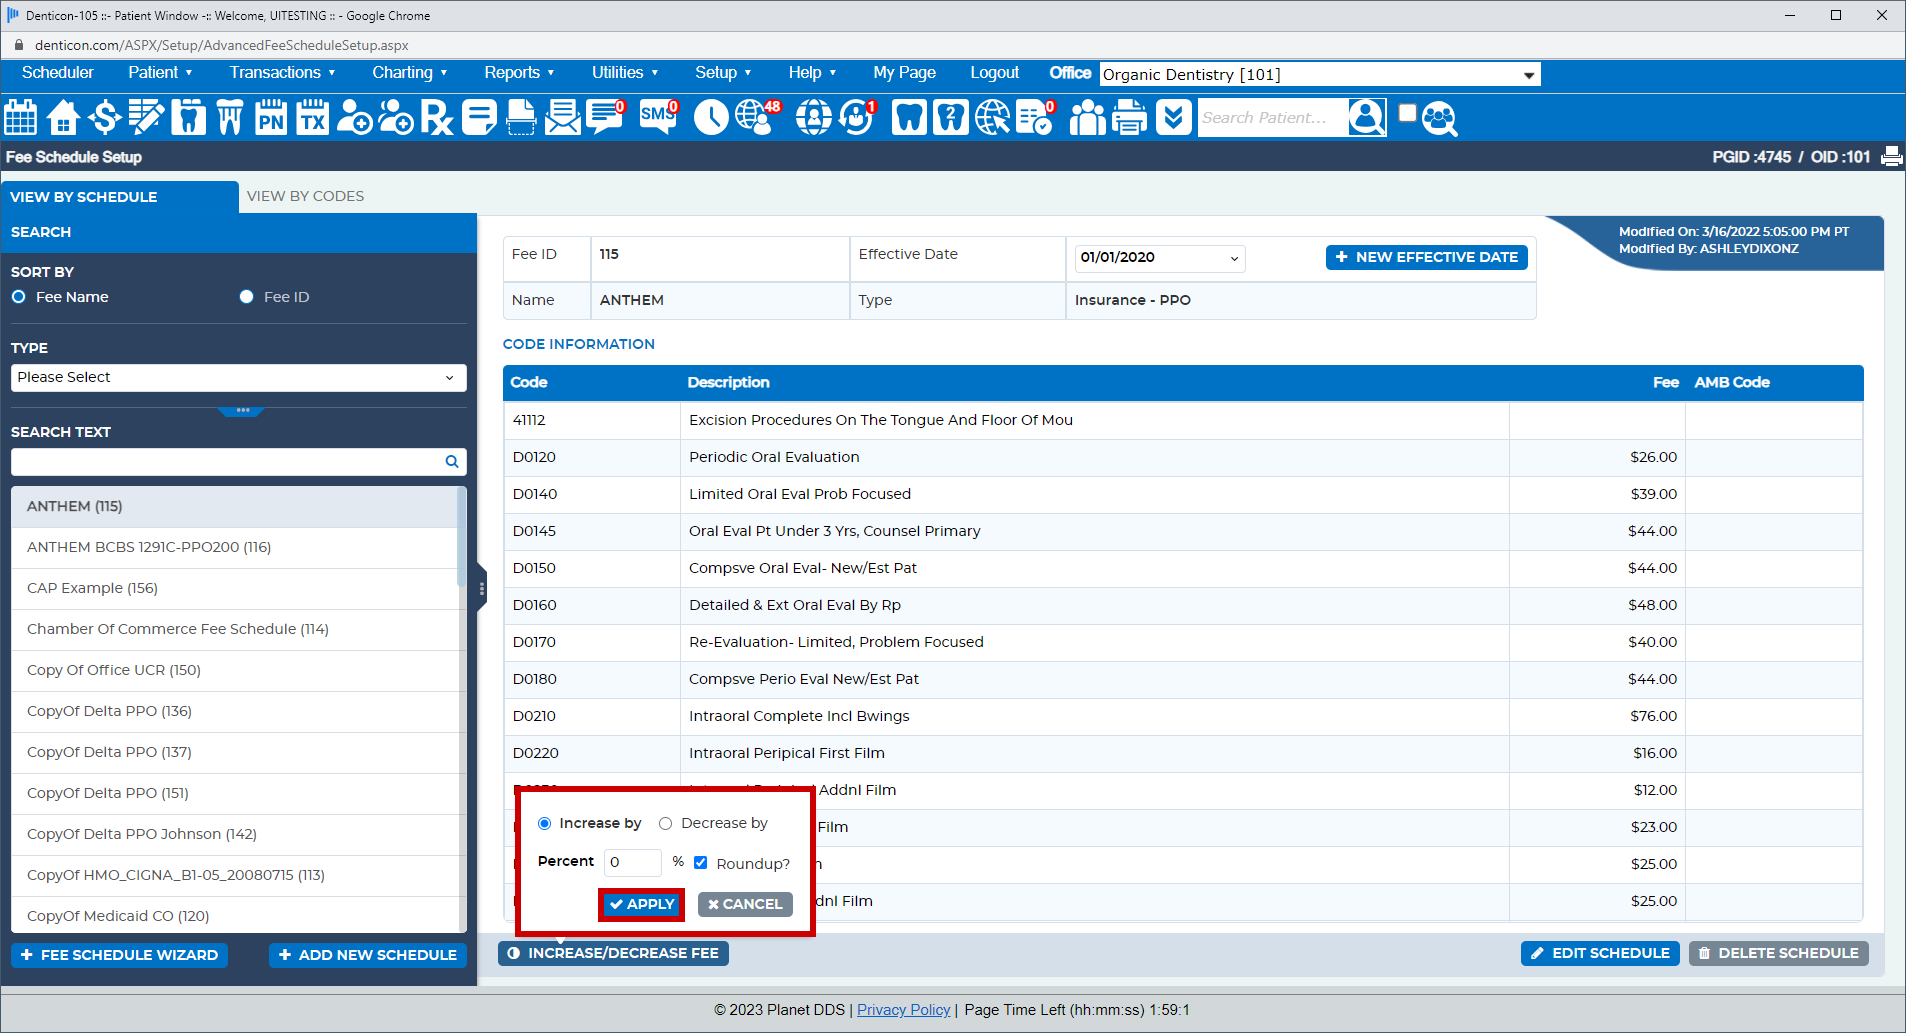Open the notes list with pencil icon

click(146, 117)
